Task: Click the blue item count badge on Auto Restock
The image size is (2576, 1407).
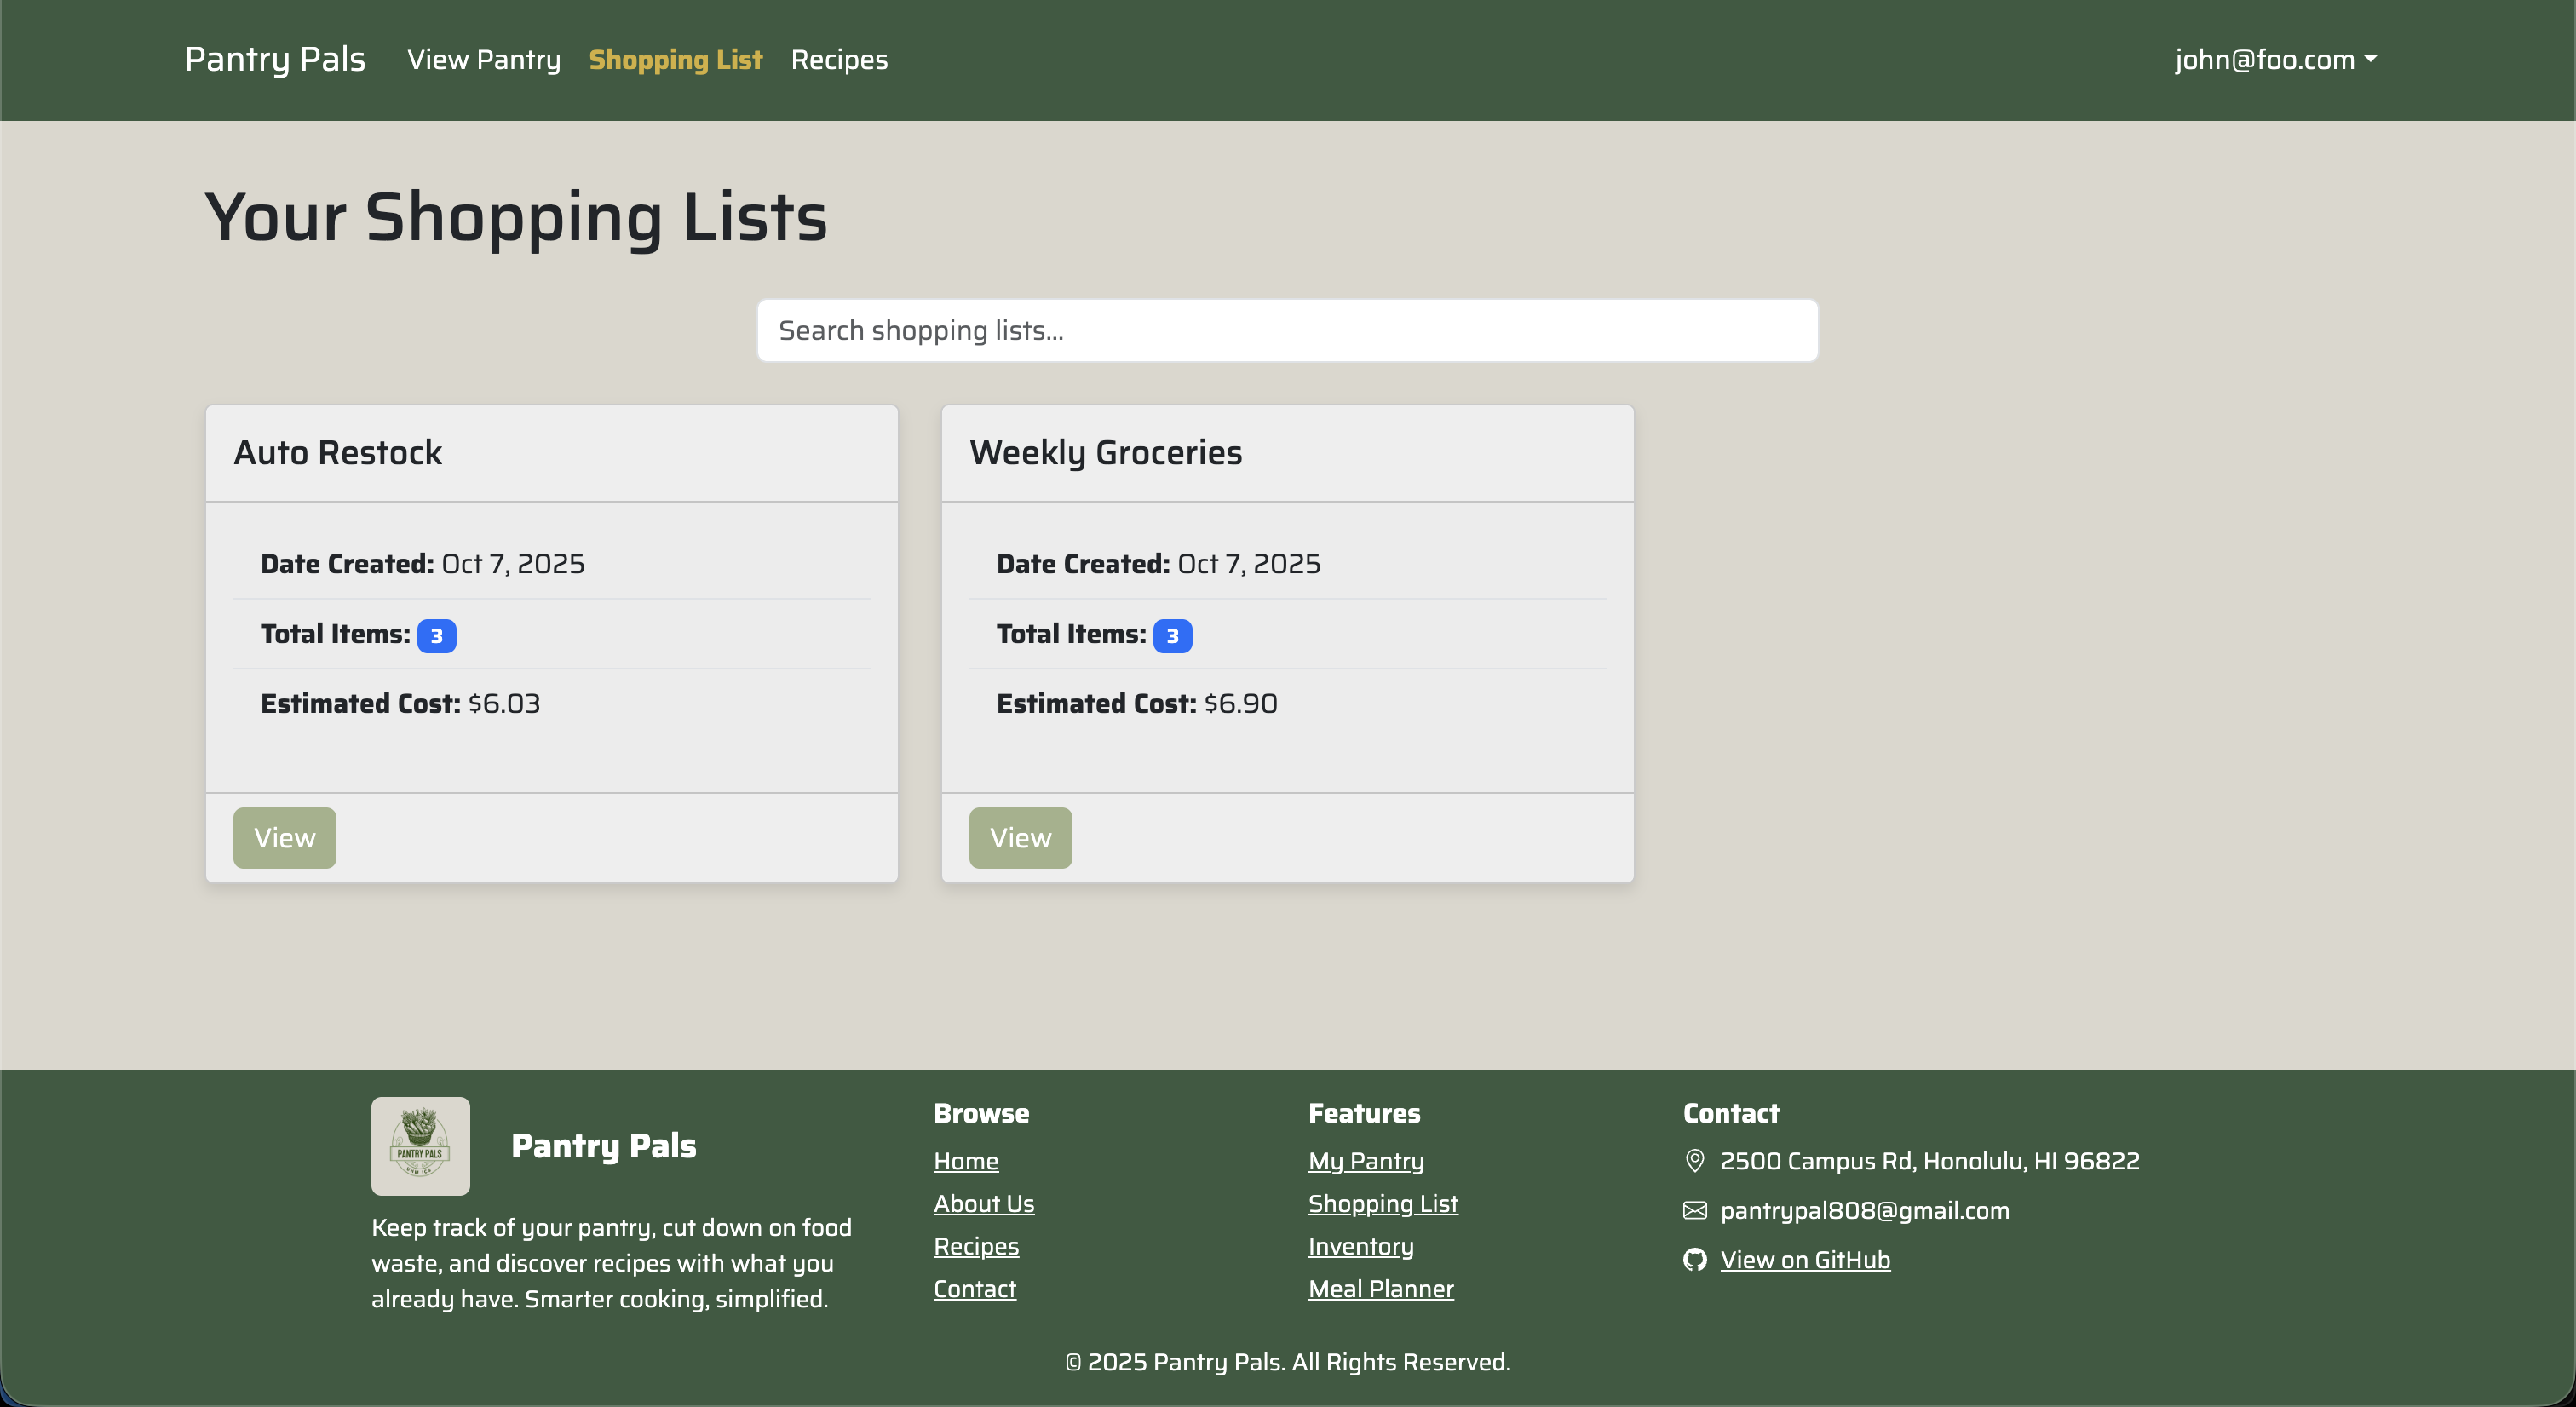Action: click(x=436, y=635)
